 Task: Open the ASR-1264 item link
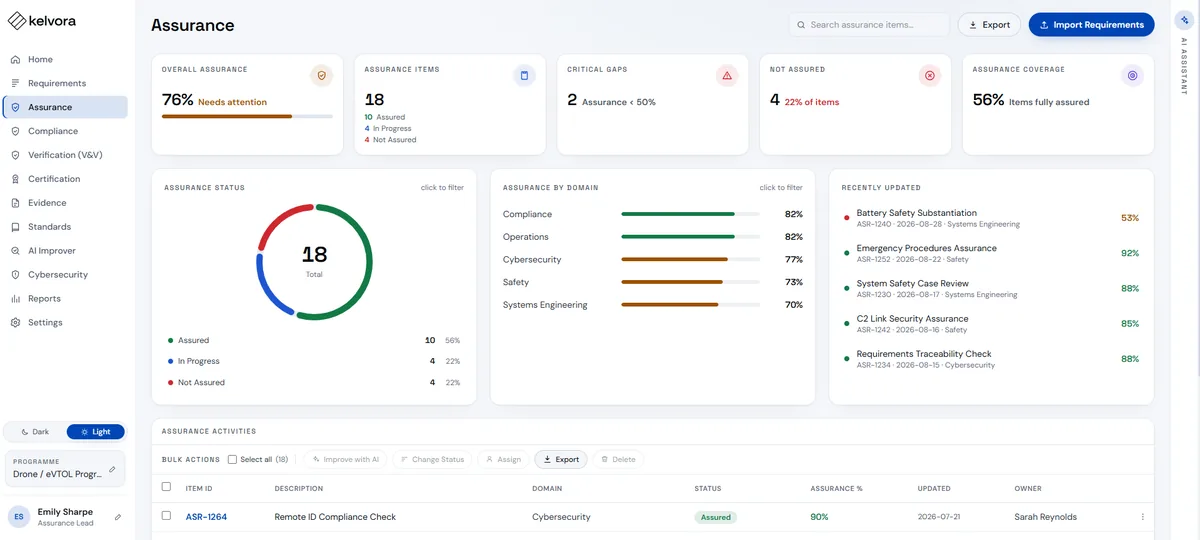(206, 517)
